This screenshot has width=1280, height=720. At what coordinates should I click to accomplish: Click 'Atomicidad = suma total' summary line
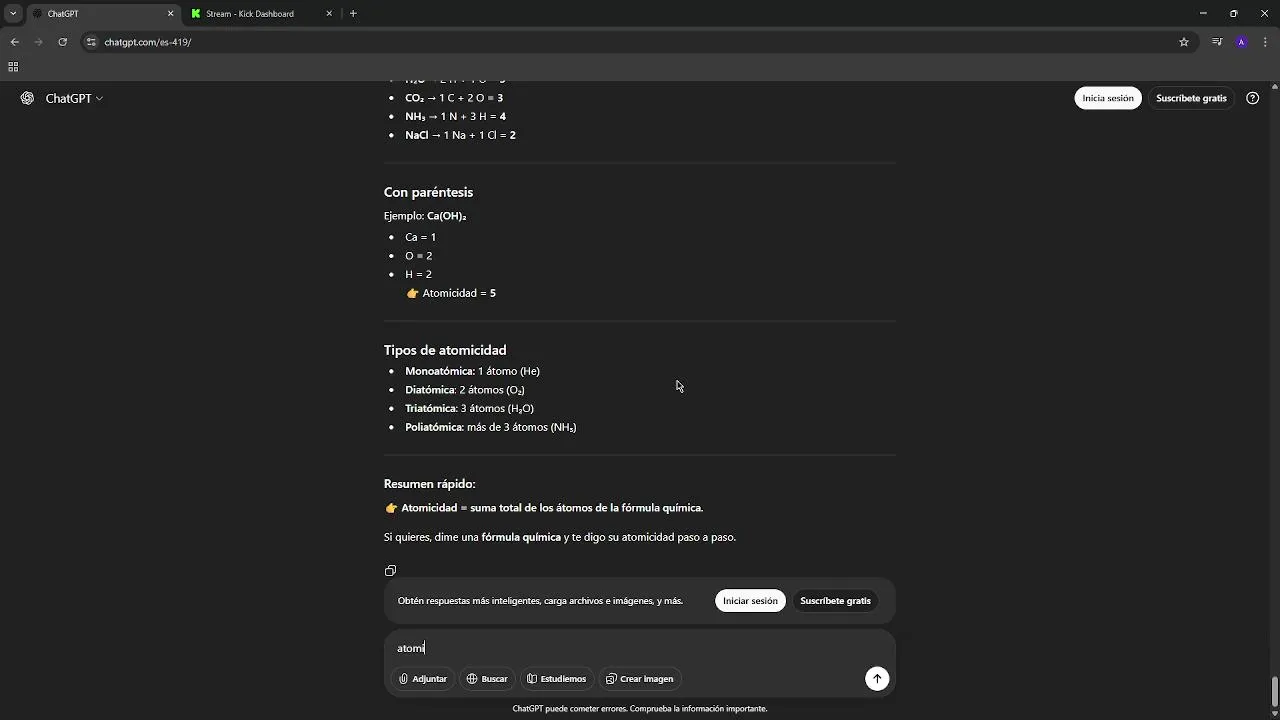click(x=544, y=508)
